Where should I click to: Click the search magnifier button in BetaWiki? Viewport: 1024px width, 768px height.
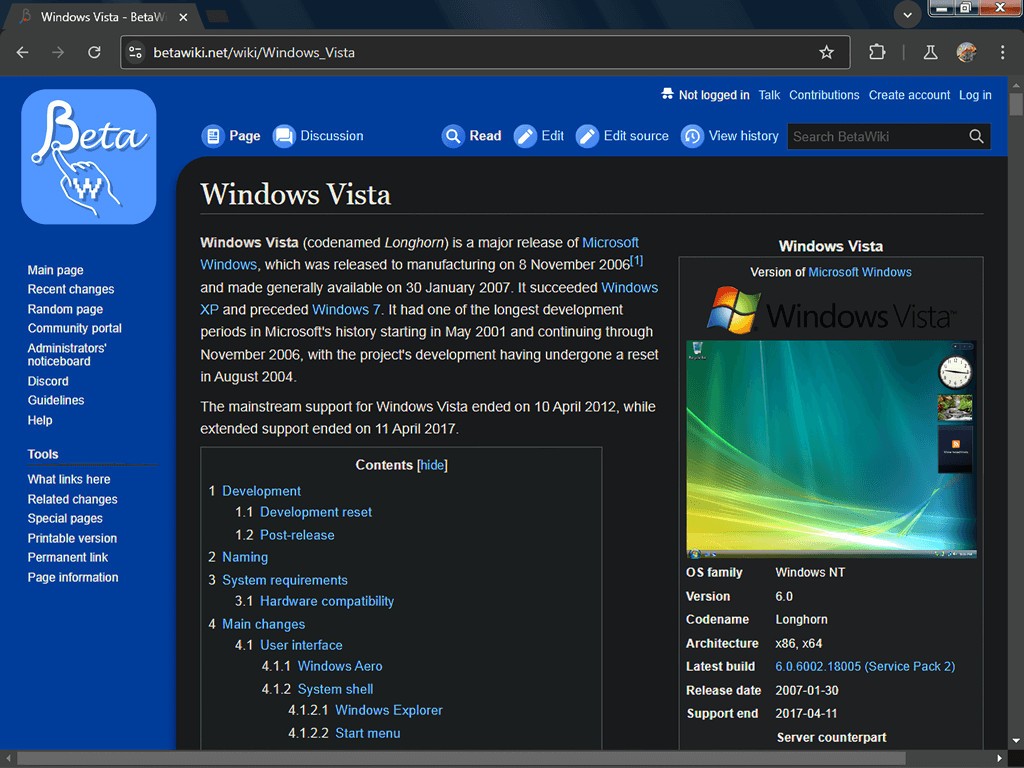pyautogui.click(x=976, y=136)
